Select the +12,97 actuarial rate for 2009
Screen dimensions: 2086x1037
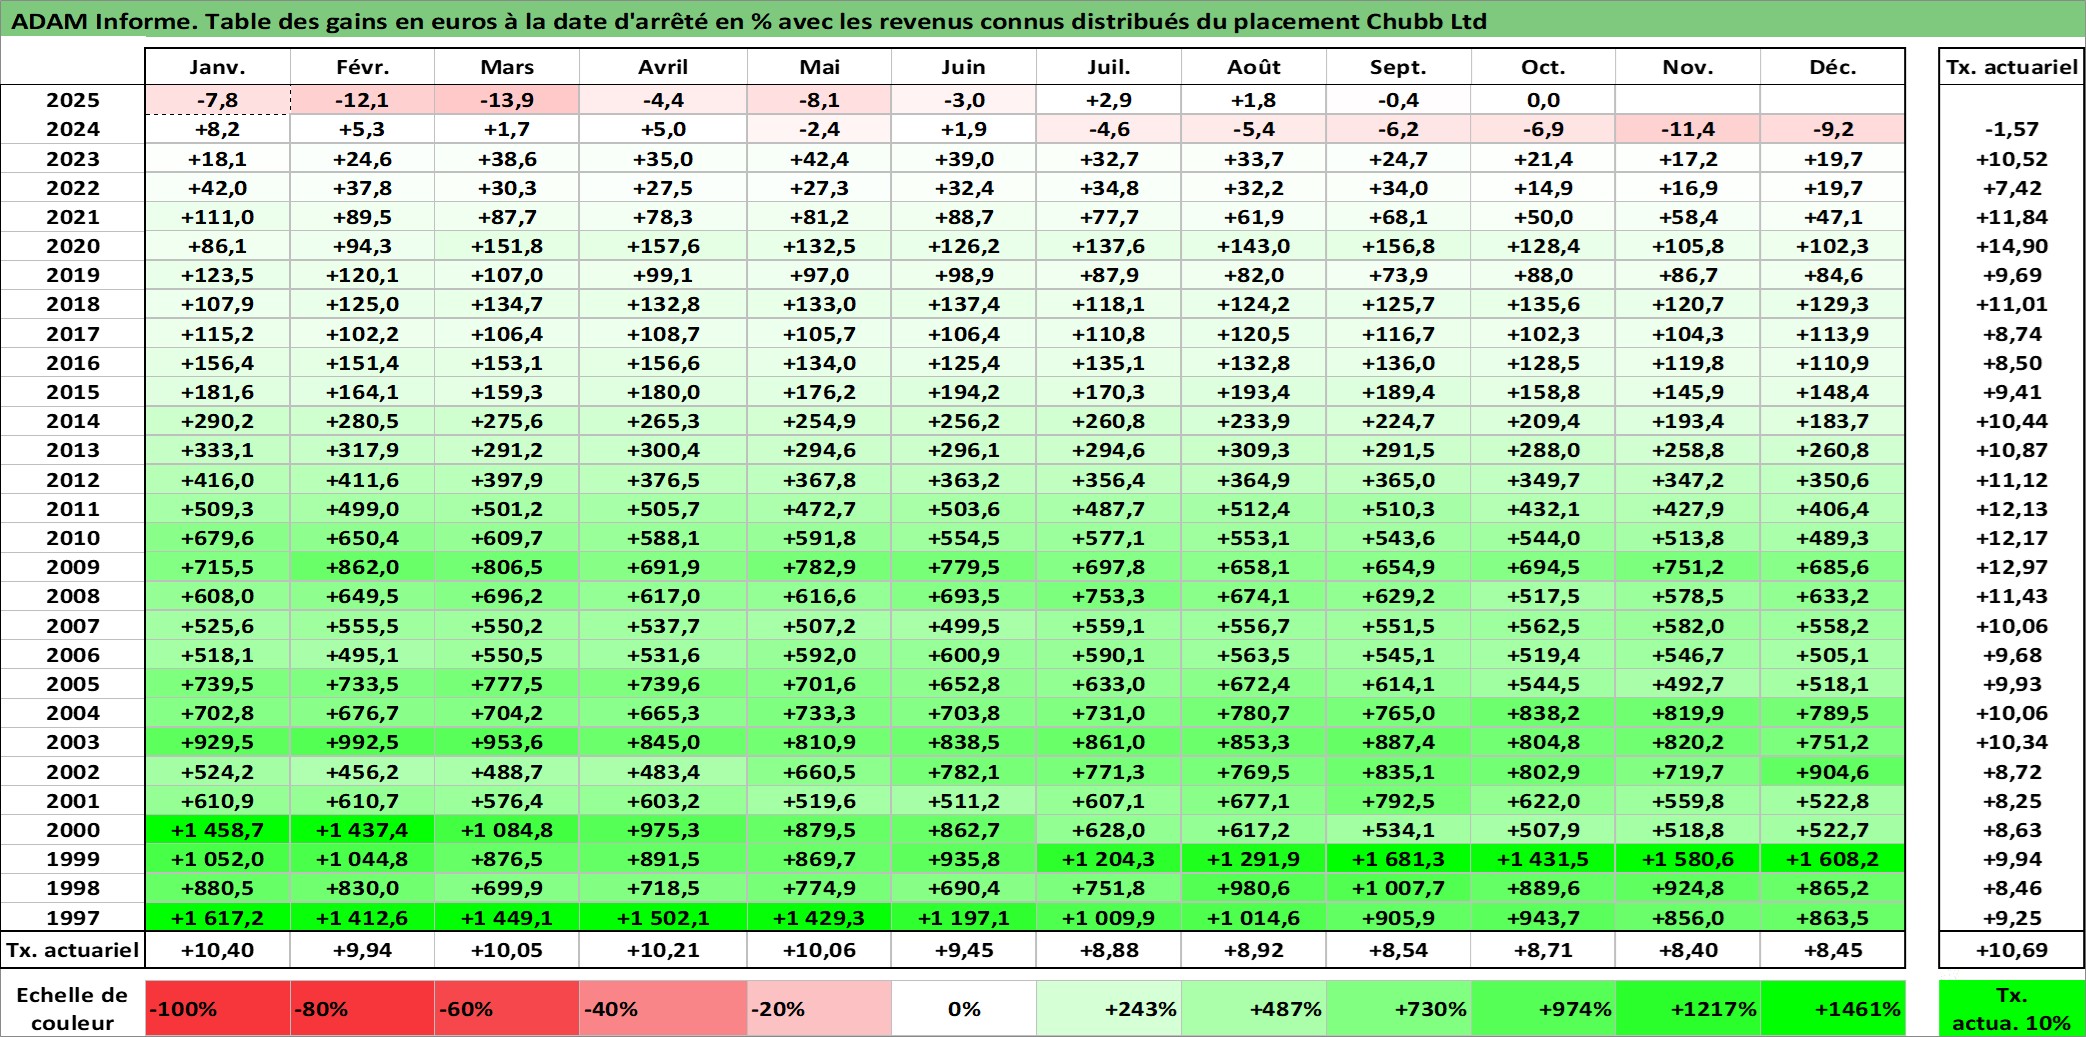(x=2012, y=567)
